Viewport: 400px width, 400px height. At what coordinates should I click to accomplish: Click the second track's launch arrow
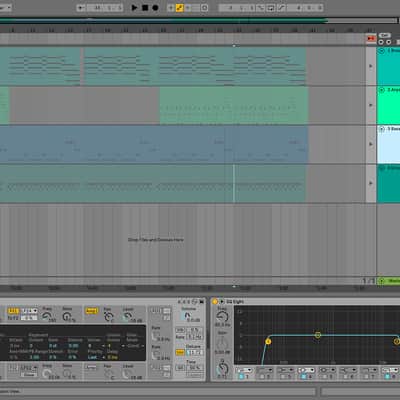tap(371, 105)
